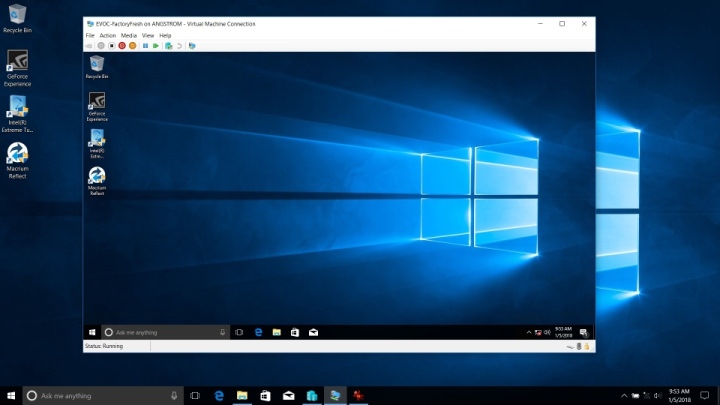The width and height of the screenshot is (720, 405).
Task: Select GeForce Experience icon inside the VM
Action: coord(97,107)
